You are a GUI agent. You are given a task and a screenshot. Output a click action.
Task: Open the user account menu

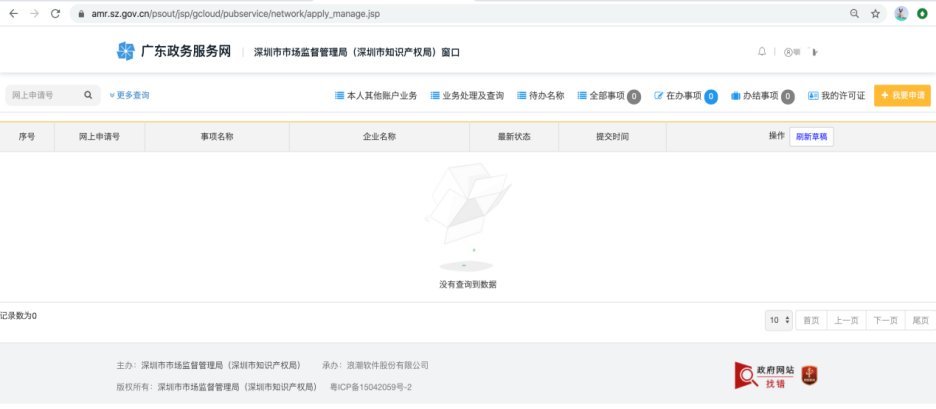(800, 52)
